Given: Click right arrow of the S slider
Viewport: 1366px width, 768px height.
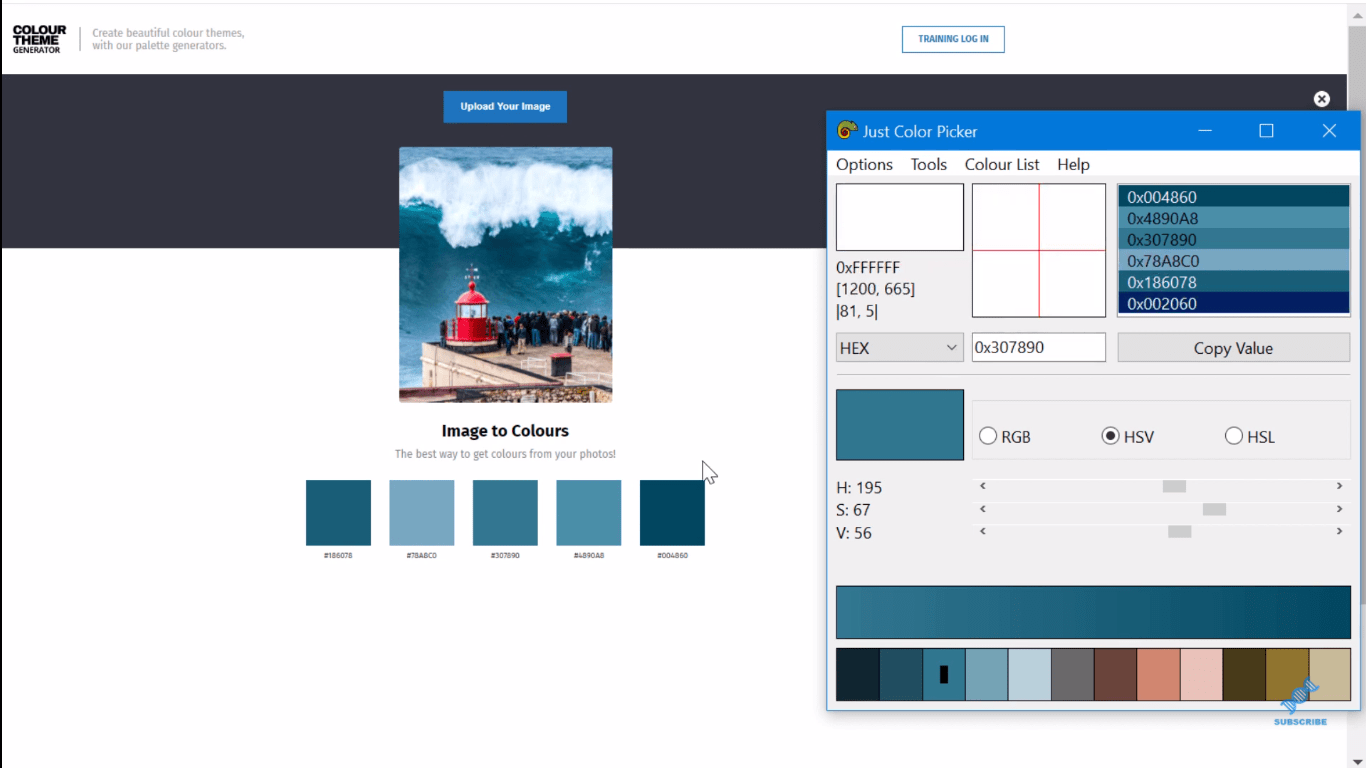Looking at the screenshot, I should click(1339, 509).
